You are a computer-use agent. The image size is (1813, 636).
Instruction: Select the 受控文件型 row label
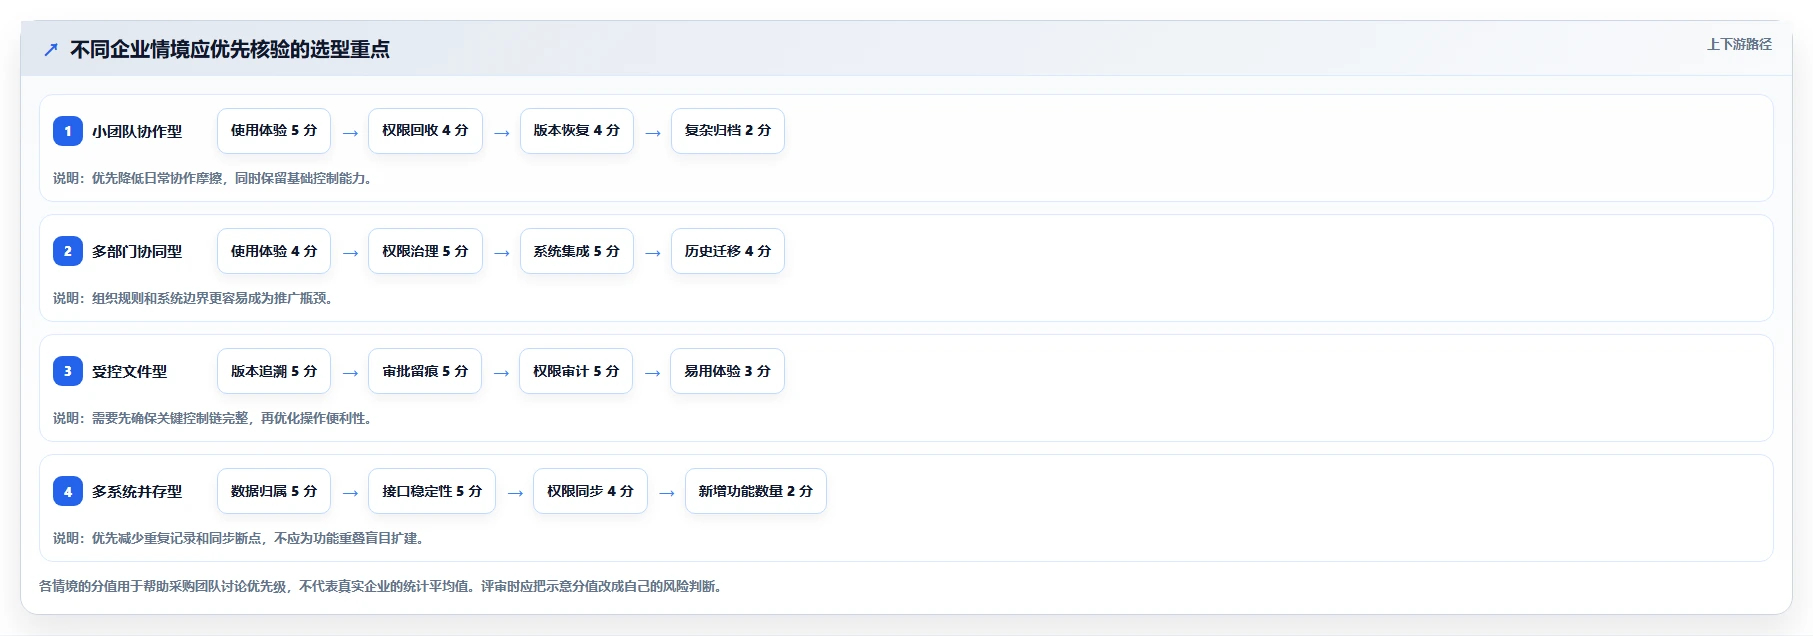tap(130, 371)
